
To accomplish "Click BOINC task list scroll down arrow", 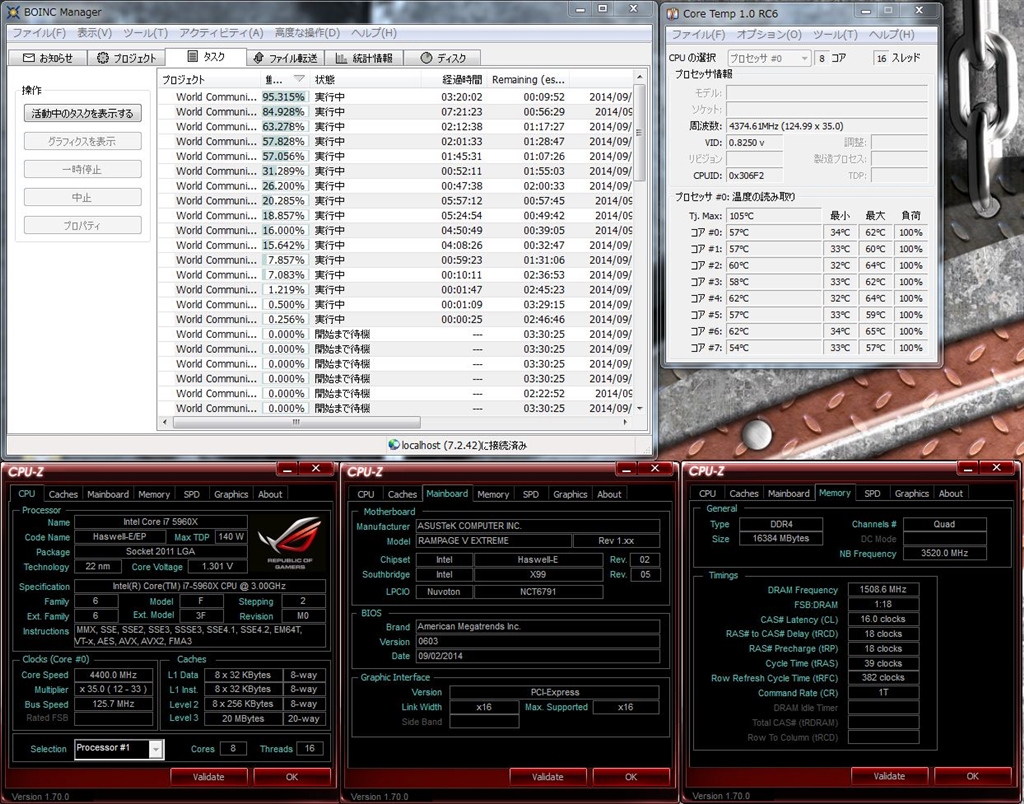I will click(639, 409).
